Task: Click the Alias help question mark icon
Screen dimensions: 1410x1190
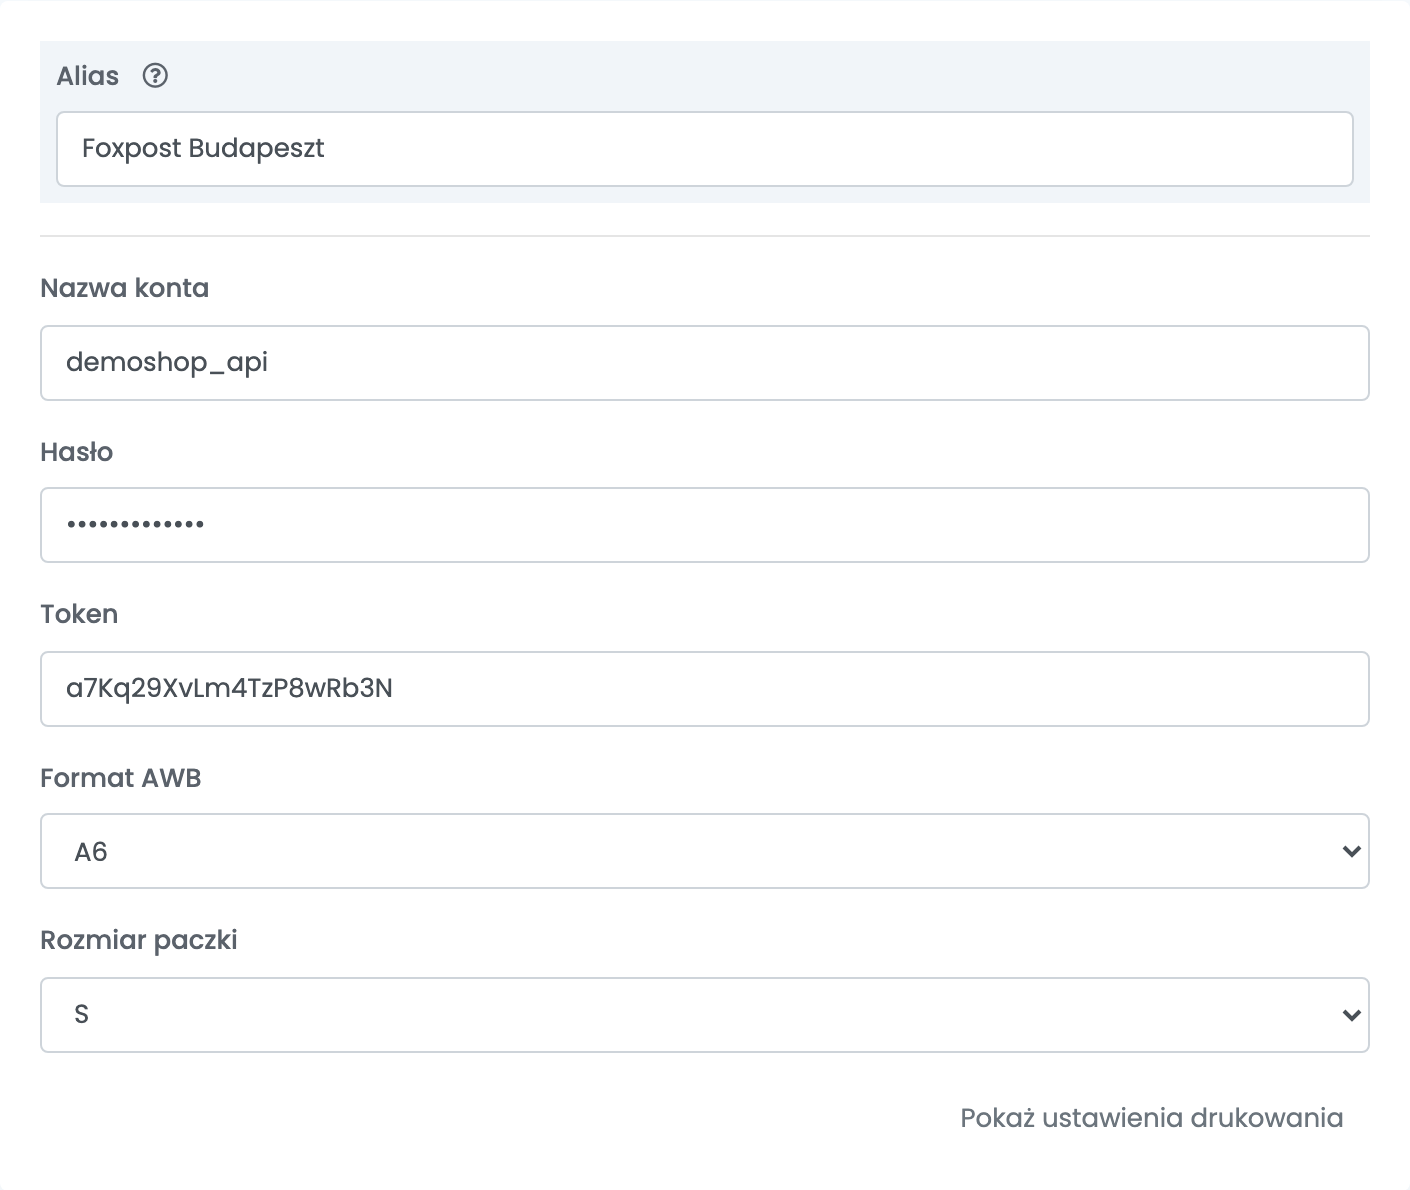Action: pos(155,76)
